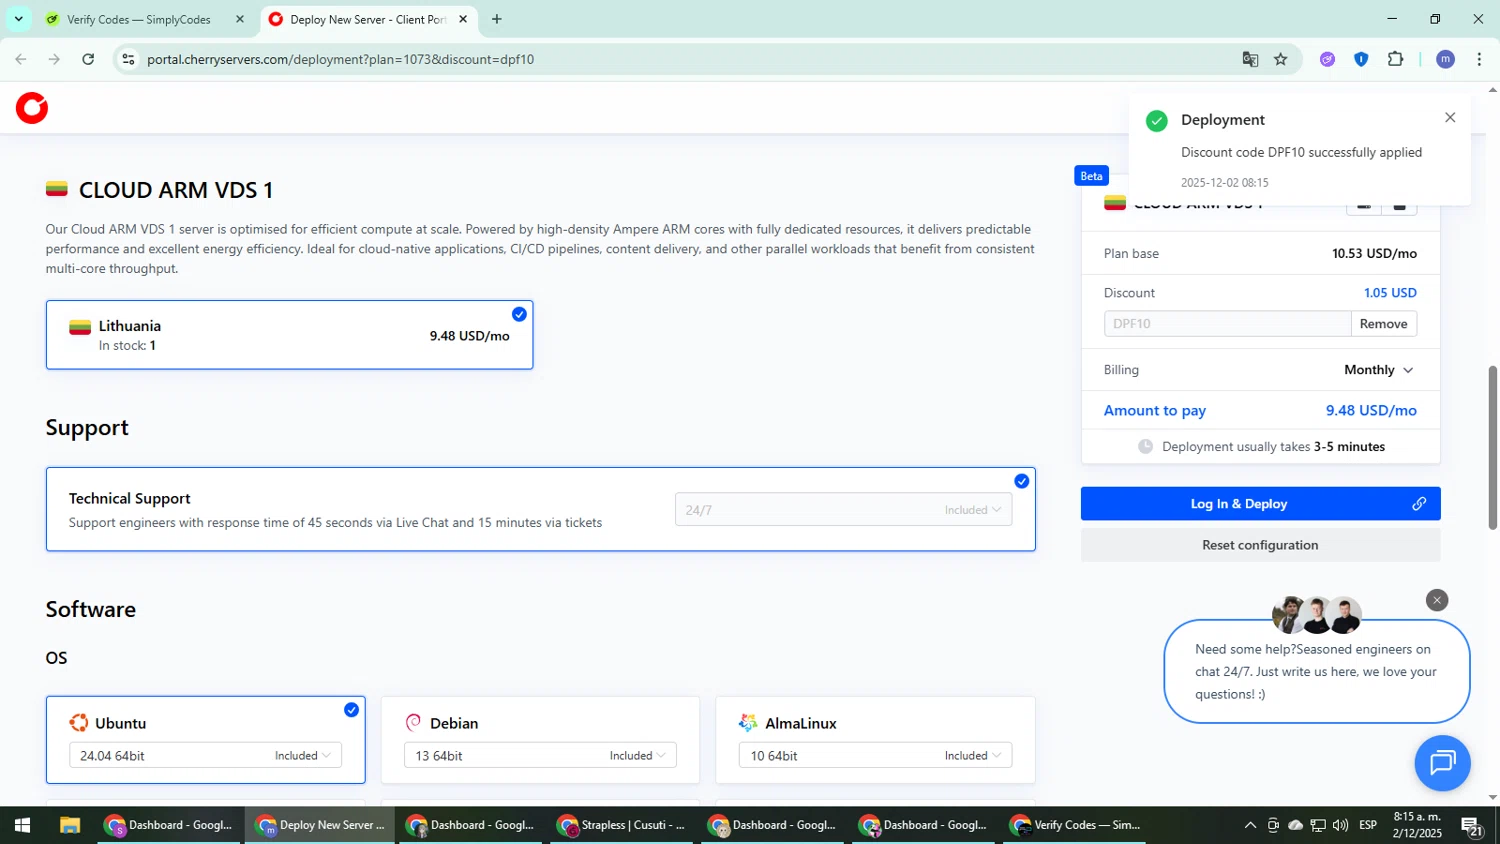Bookmark this page with the star icon
1500x844 pixels.
coord(1281,59)
